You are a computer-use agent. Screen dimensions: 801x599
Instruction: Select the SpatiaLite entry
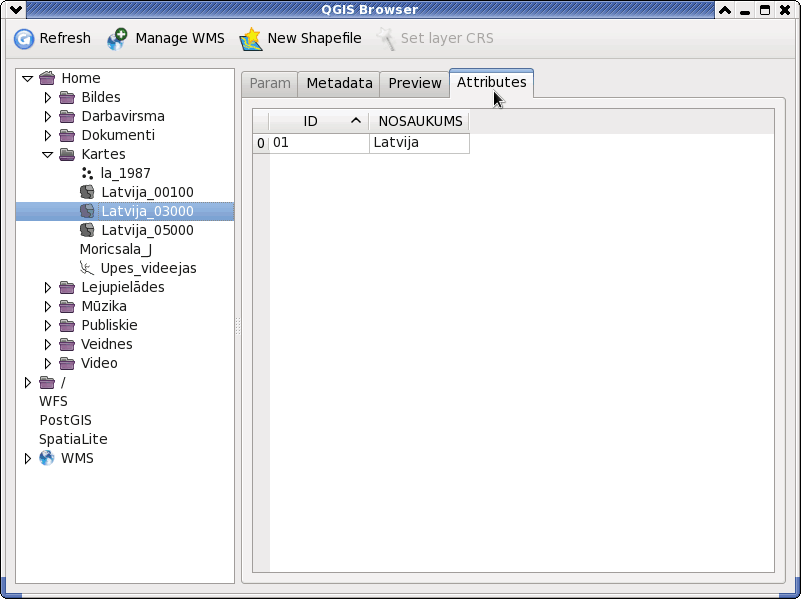(x=73, y=439)
